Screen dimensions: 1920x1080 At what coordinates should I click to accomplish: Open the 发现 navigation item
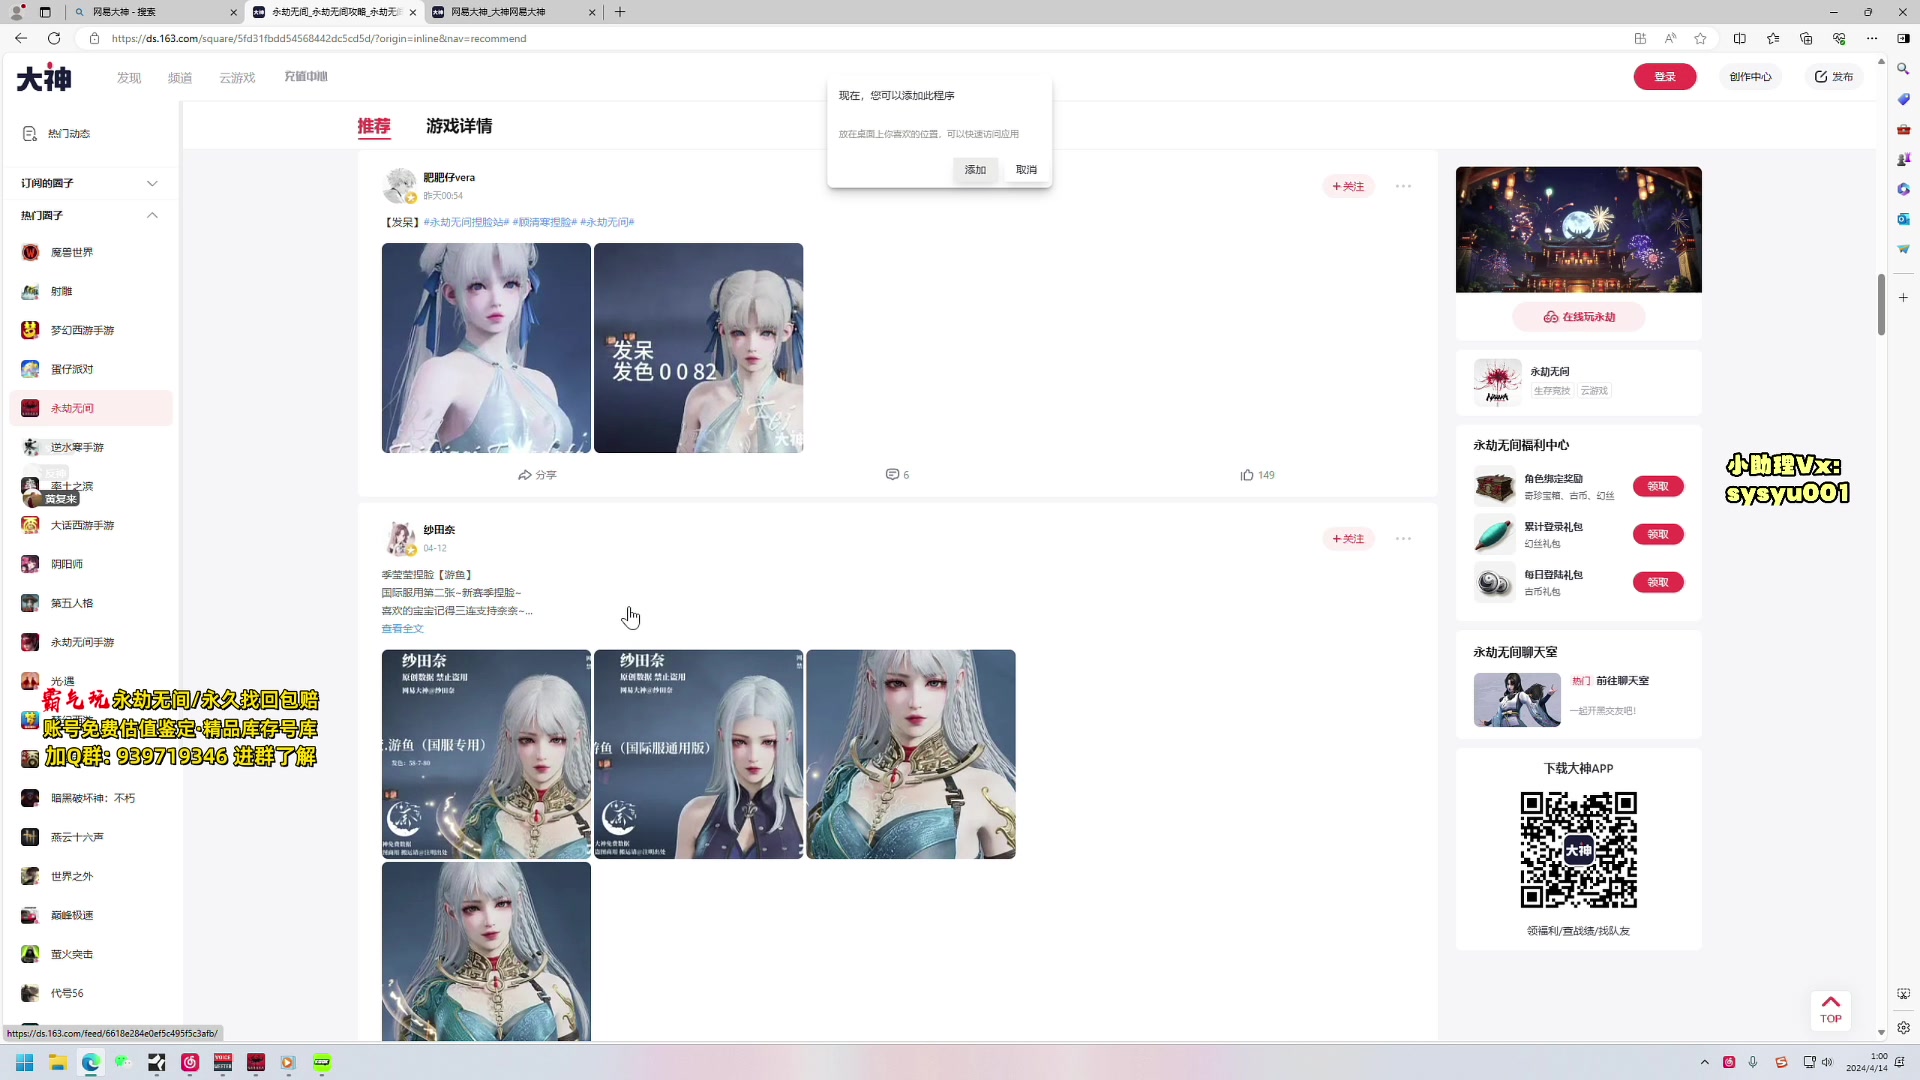click(129, 77)
